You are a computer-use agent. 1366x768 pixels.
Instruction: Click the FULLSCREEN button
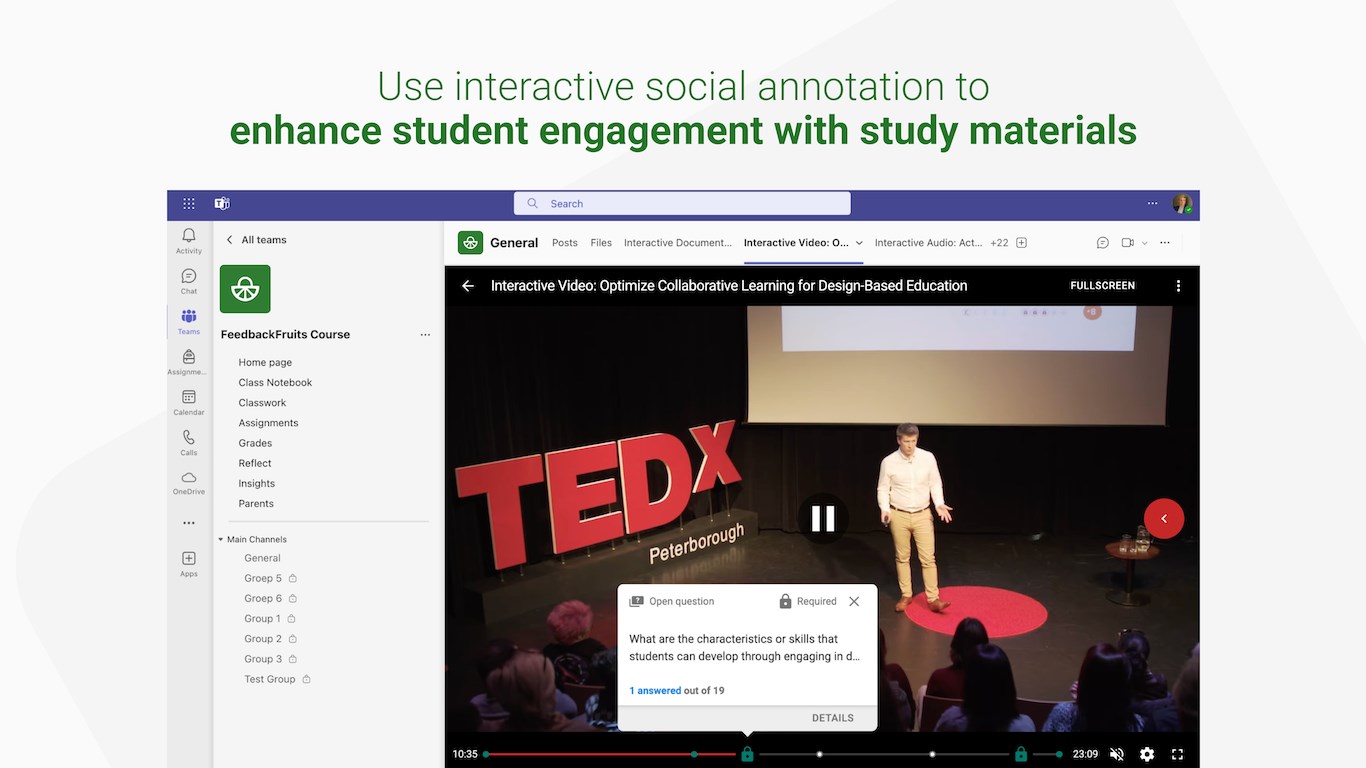1103,286
